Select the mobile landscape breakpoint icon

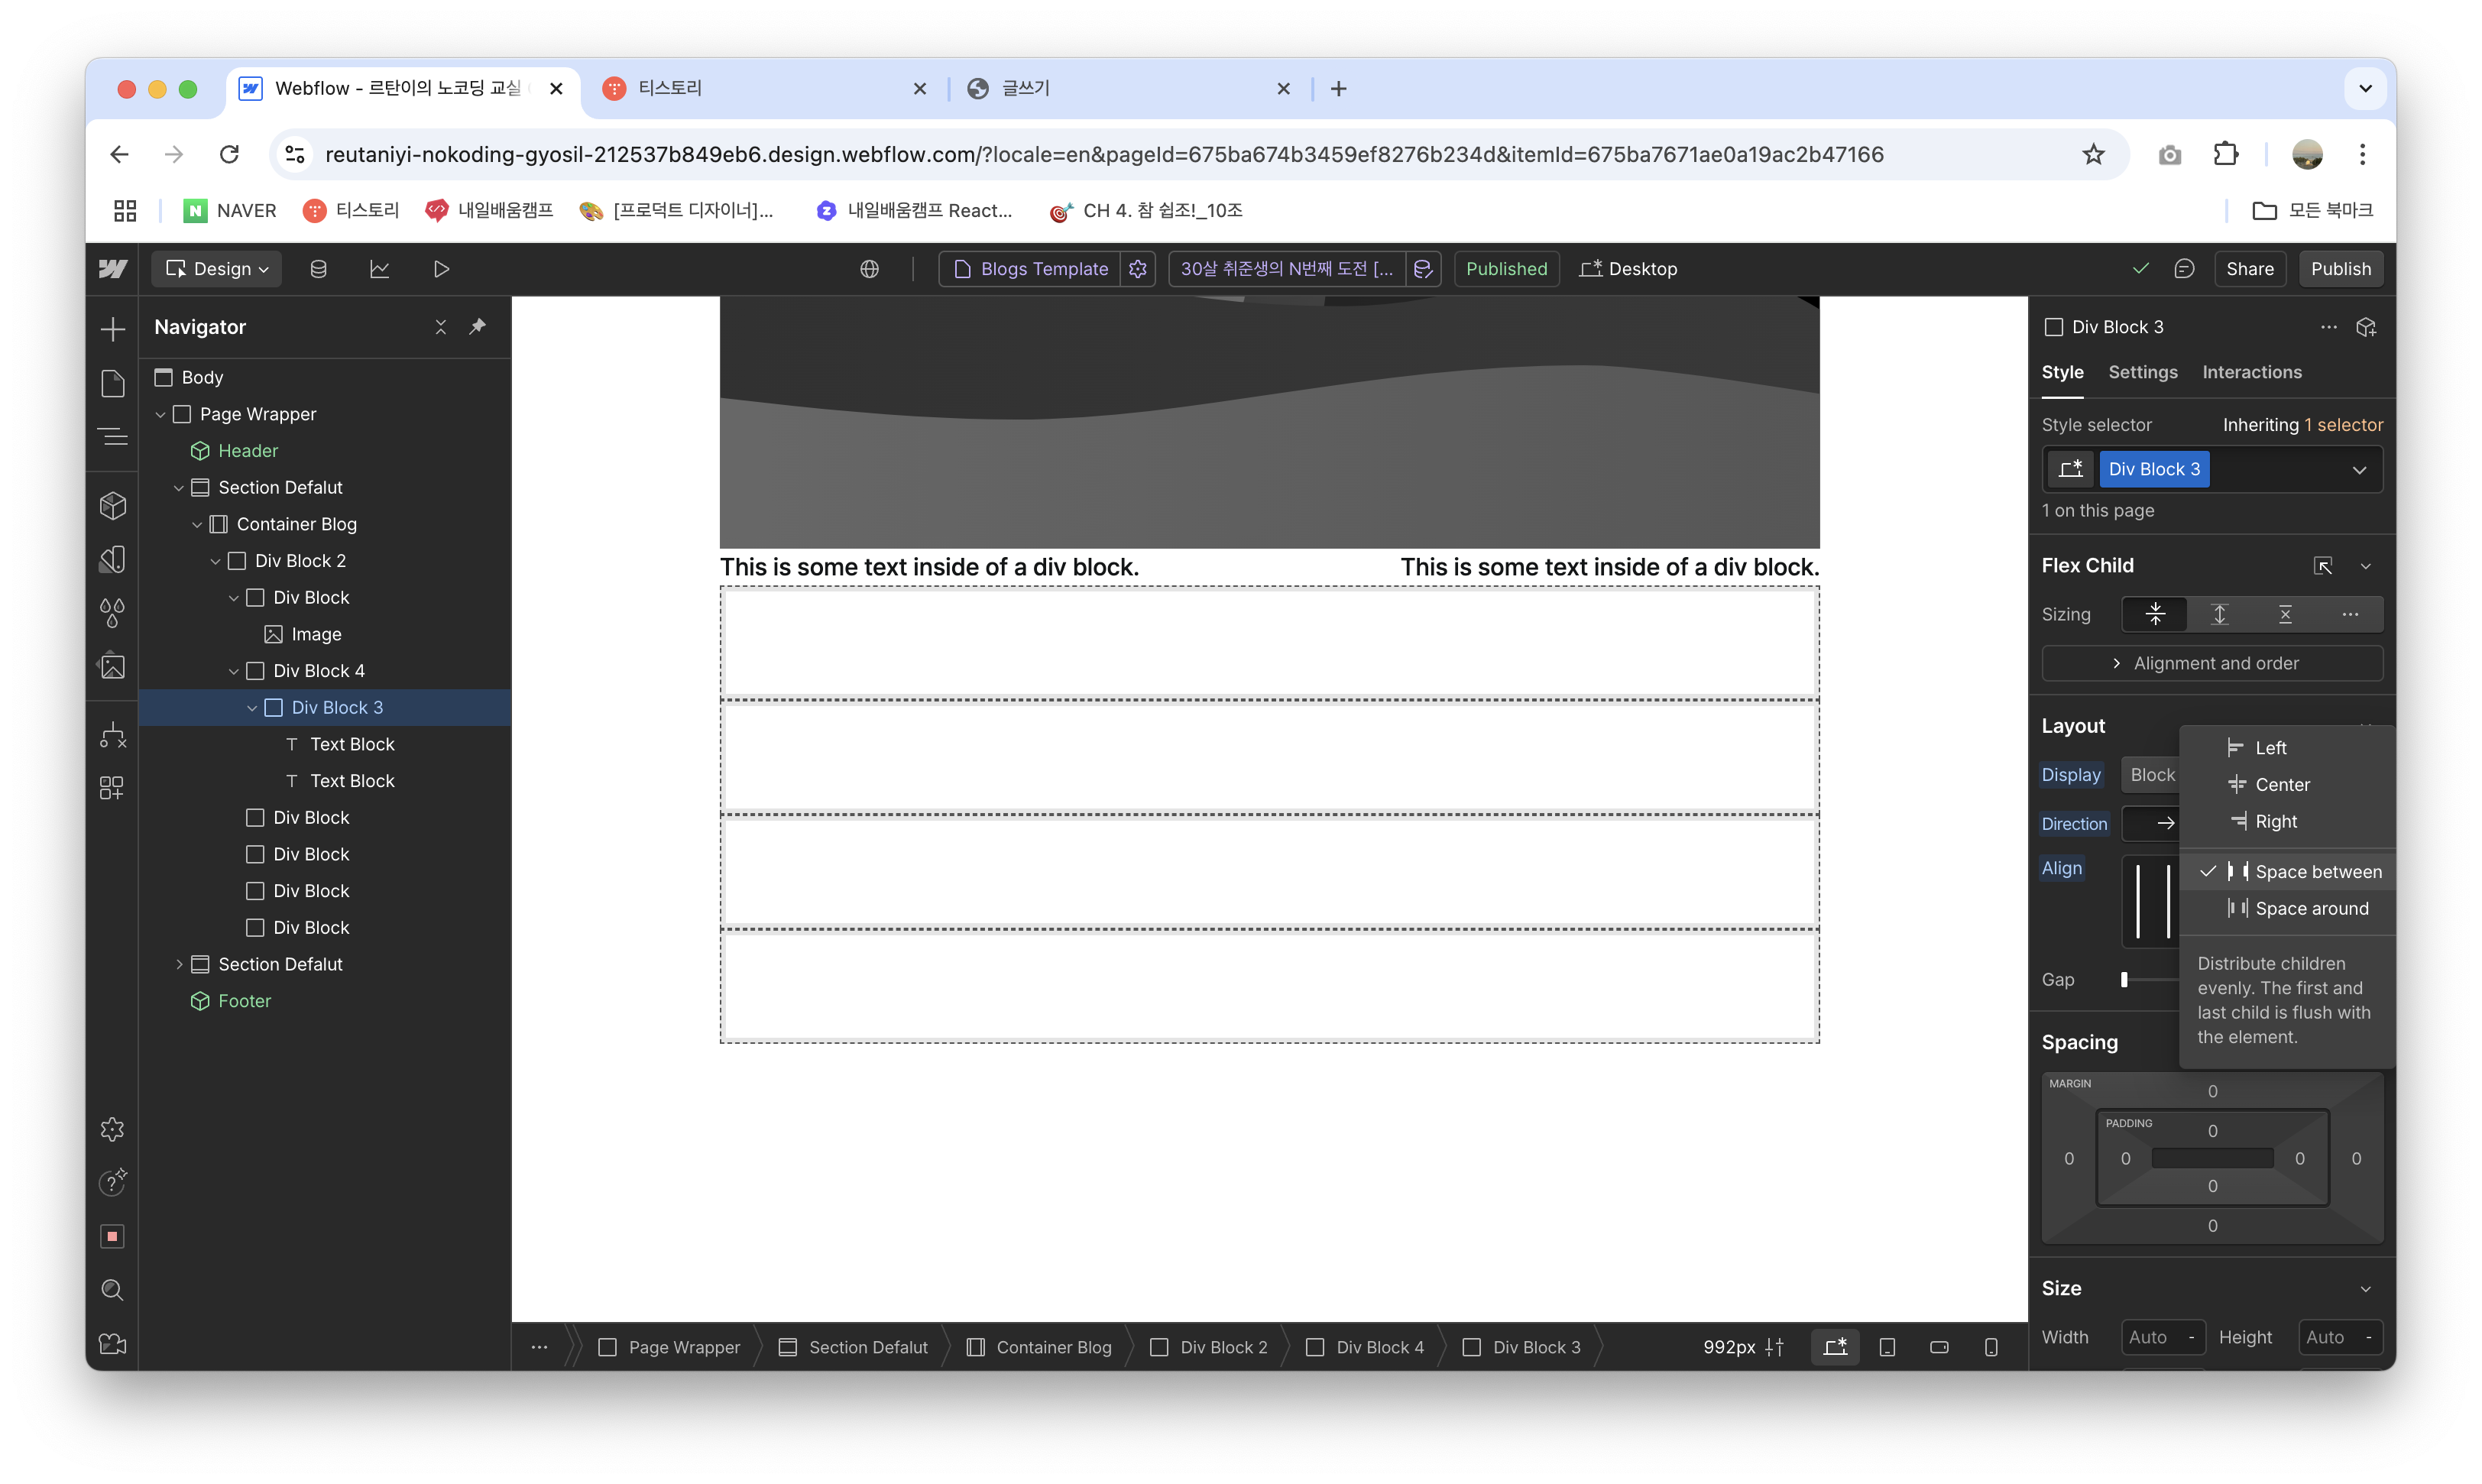1939,1347
